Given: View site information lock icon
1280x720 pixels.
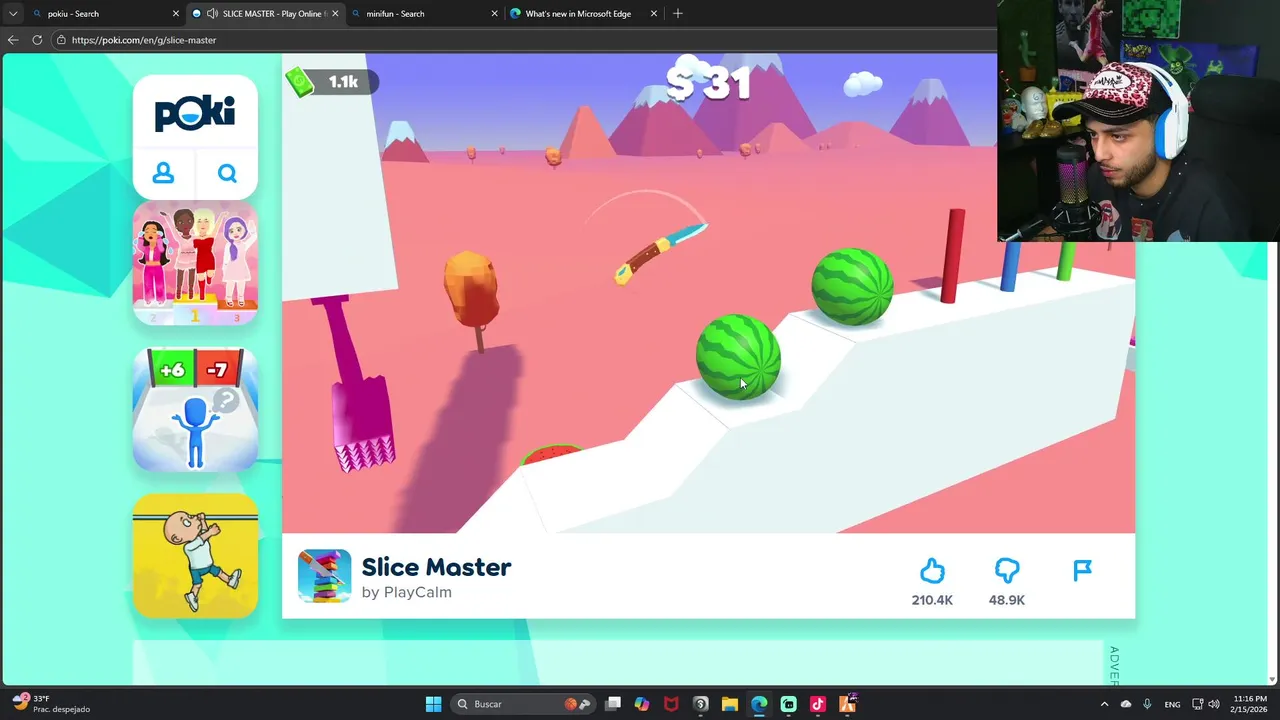Looking at the screenshot, I should (61, 40).
